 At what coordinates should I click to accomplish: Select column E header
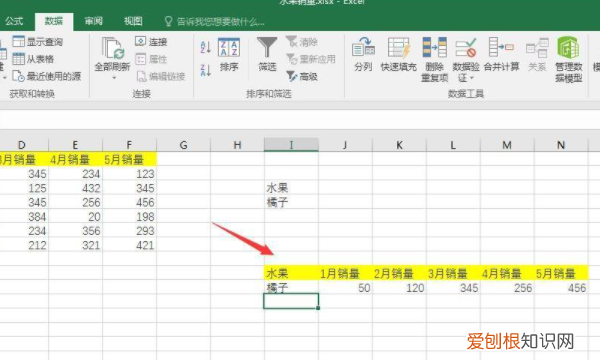click(x=75, y=145)
